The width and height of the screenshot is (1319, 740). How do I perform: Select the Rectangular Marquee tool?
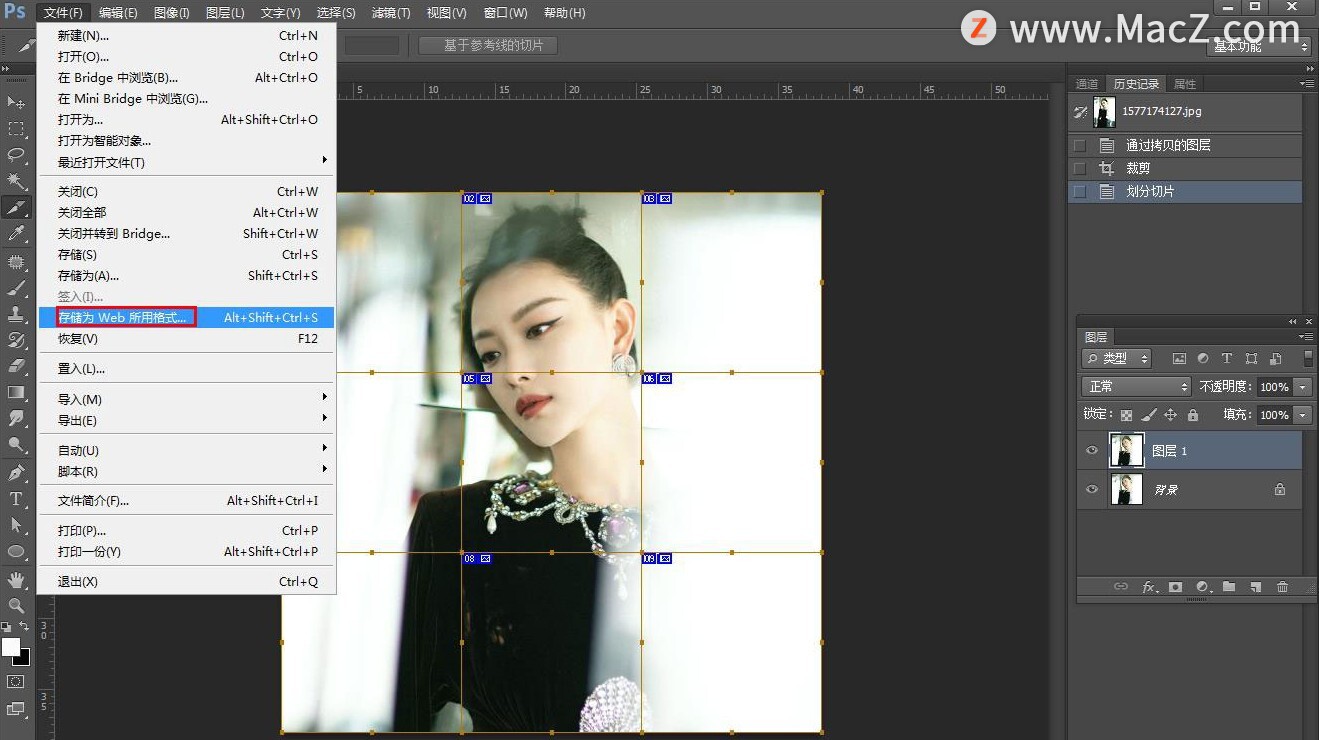pyautogui.click(x=17, y=129)
